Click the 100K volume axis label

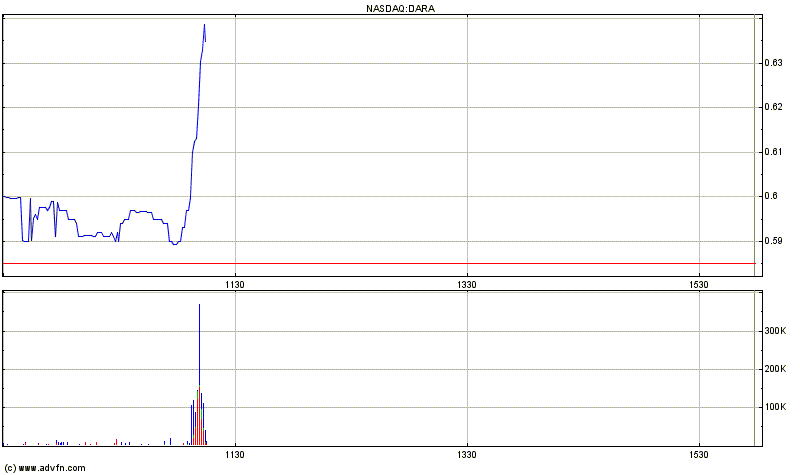[774, 407]
